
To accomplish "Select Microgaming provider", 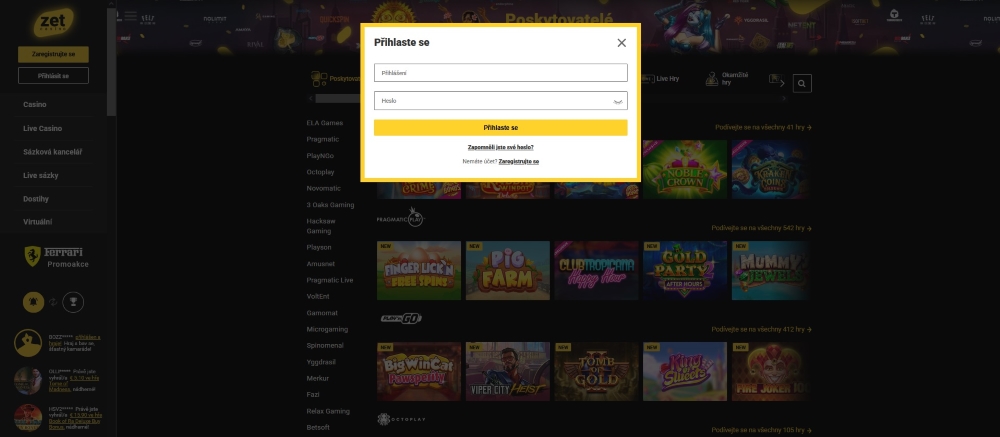I will click(327, 329).
